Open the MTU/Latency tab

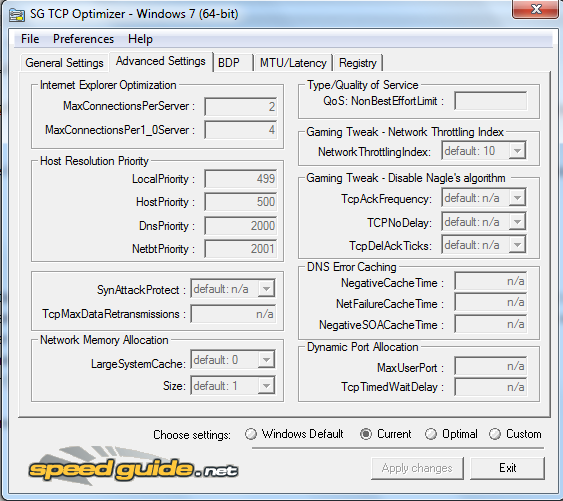pos(293,63)
